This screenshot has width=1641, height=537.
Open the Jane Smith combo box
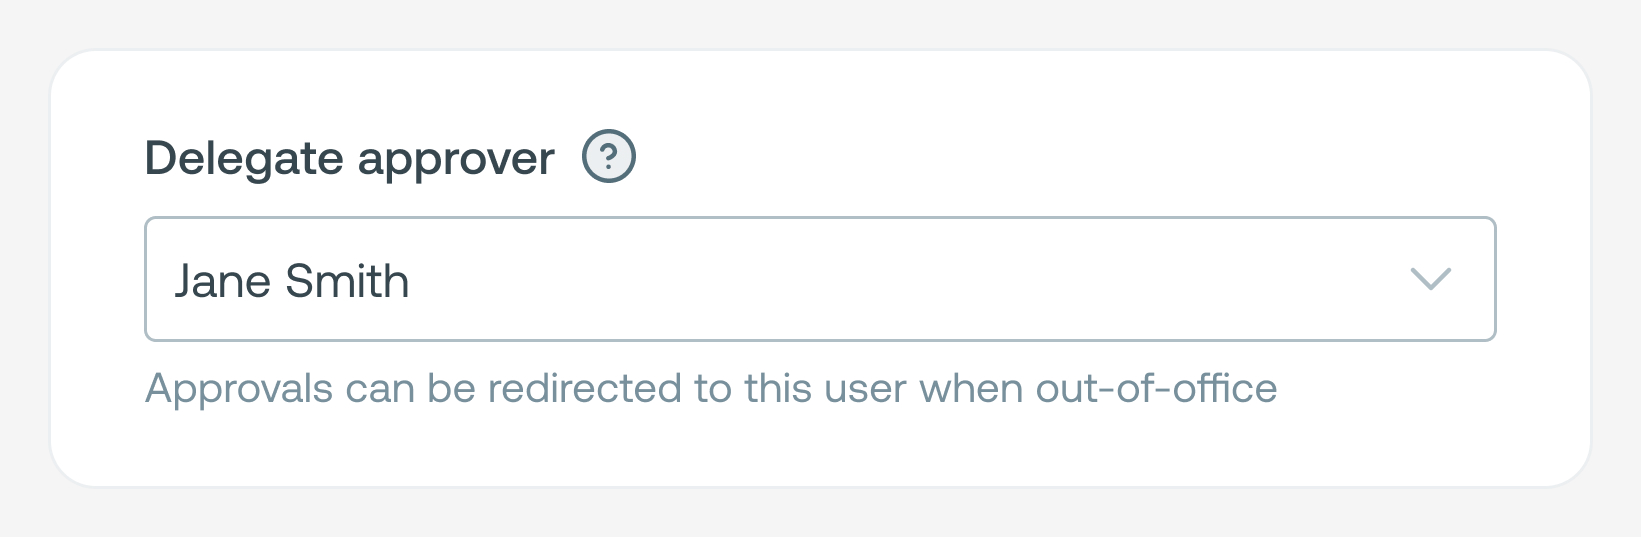(x=820, y=279)
